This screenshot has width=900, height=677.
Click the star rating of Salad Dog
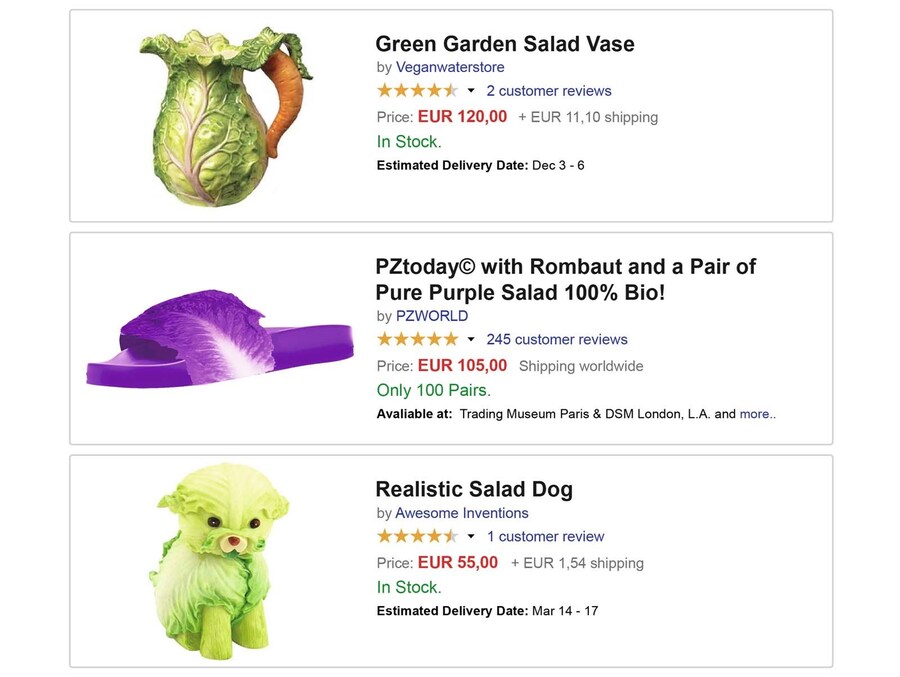pyautogui.click(x=417, y=536)
